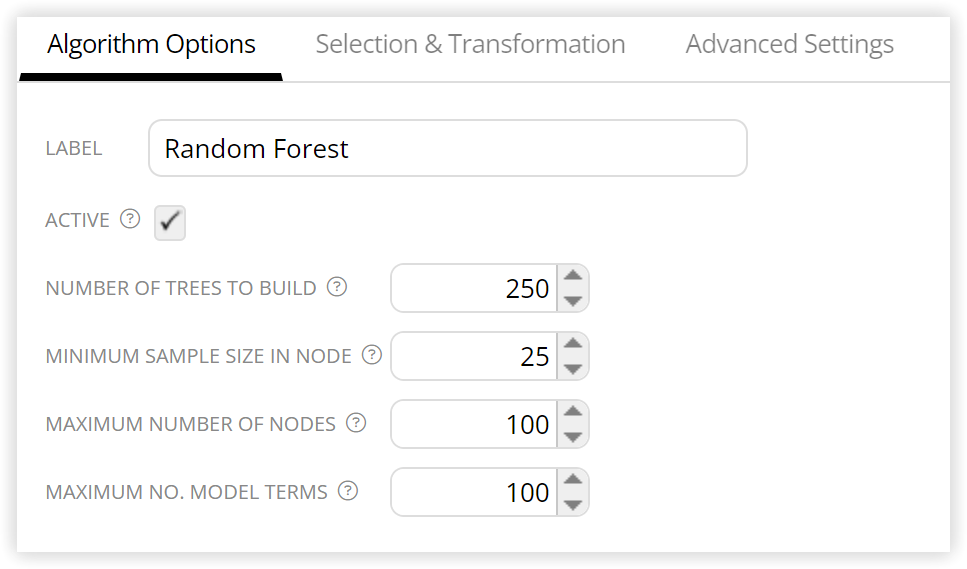This screenshot has height=569, width=967.
Task: Decrease minimum sample size in node
Action: (573, 368)
